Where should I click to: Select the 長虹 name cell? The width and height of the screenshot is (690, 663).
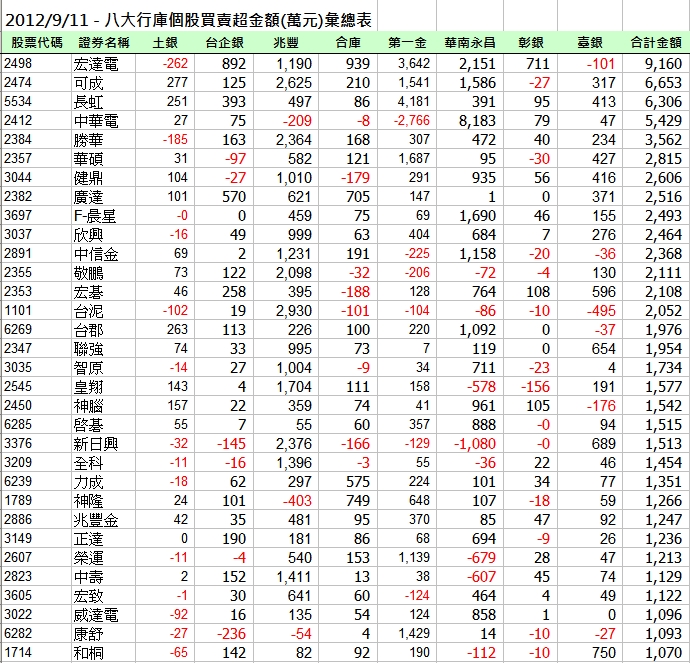[x=88, y=102]
